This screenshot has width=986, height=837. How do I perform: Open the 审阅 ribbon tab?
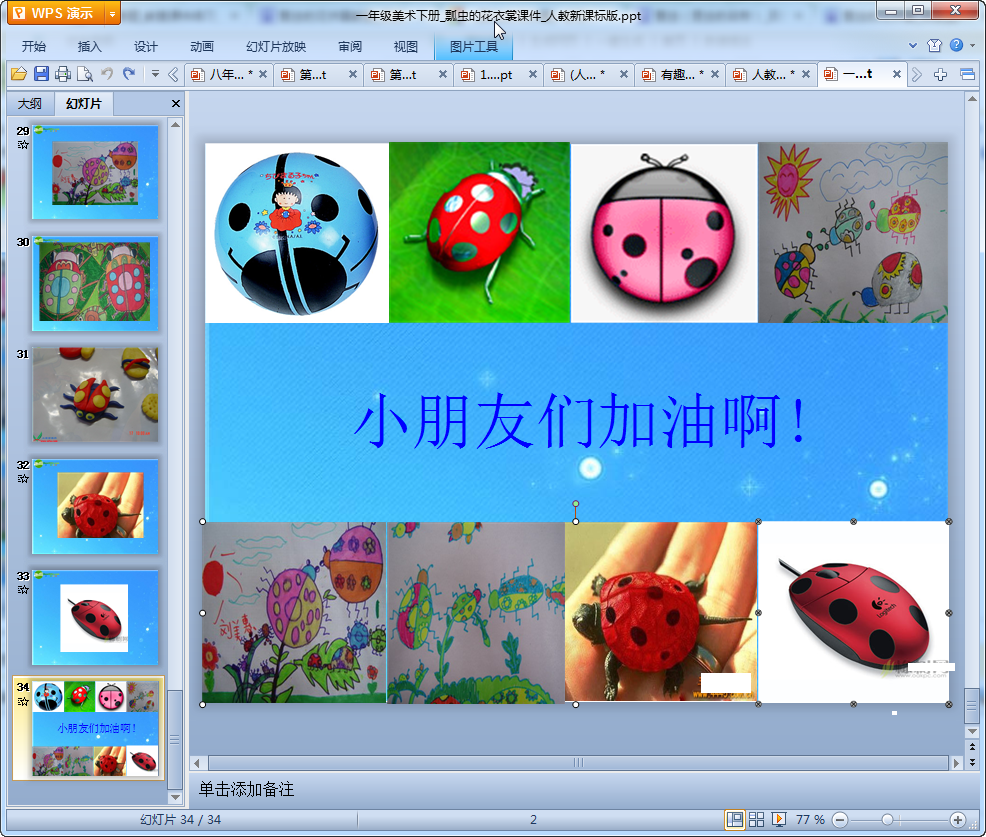click(x=350, y=47)
